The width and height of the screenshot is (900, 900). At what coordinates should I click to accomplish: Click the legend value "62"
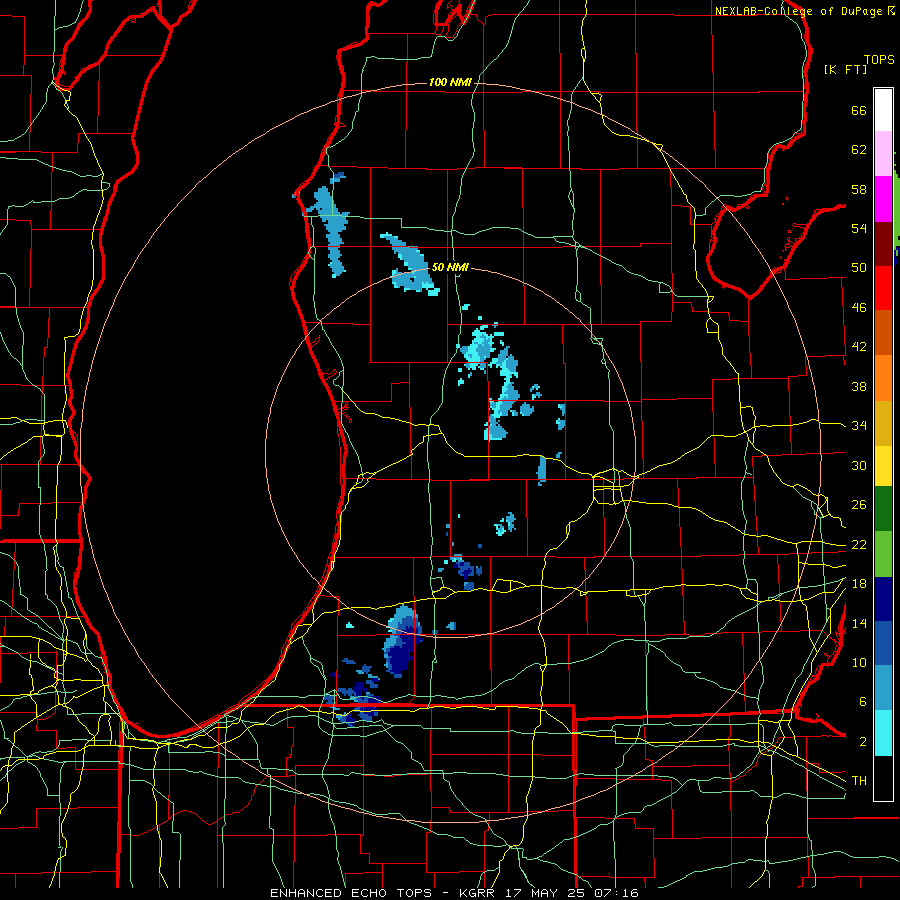point(859,150)
